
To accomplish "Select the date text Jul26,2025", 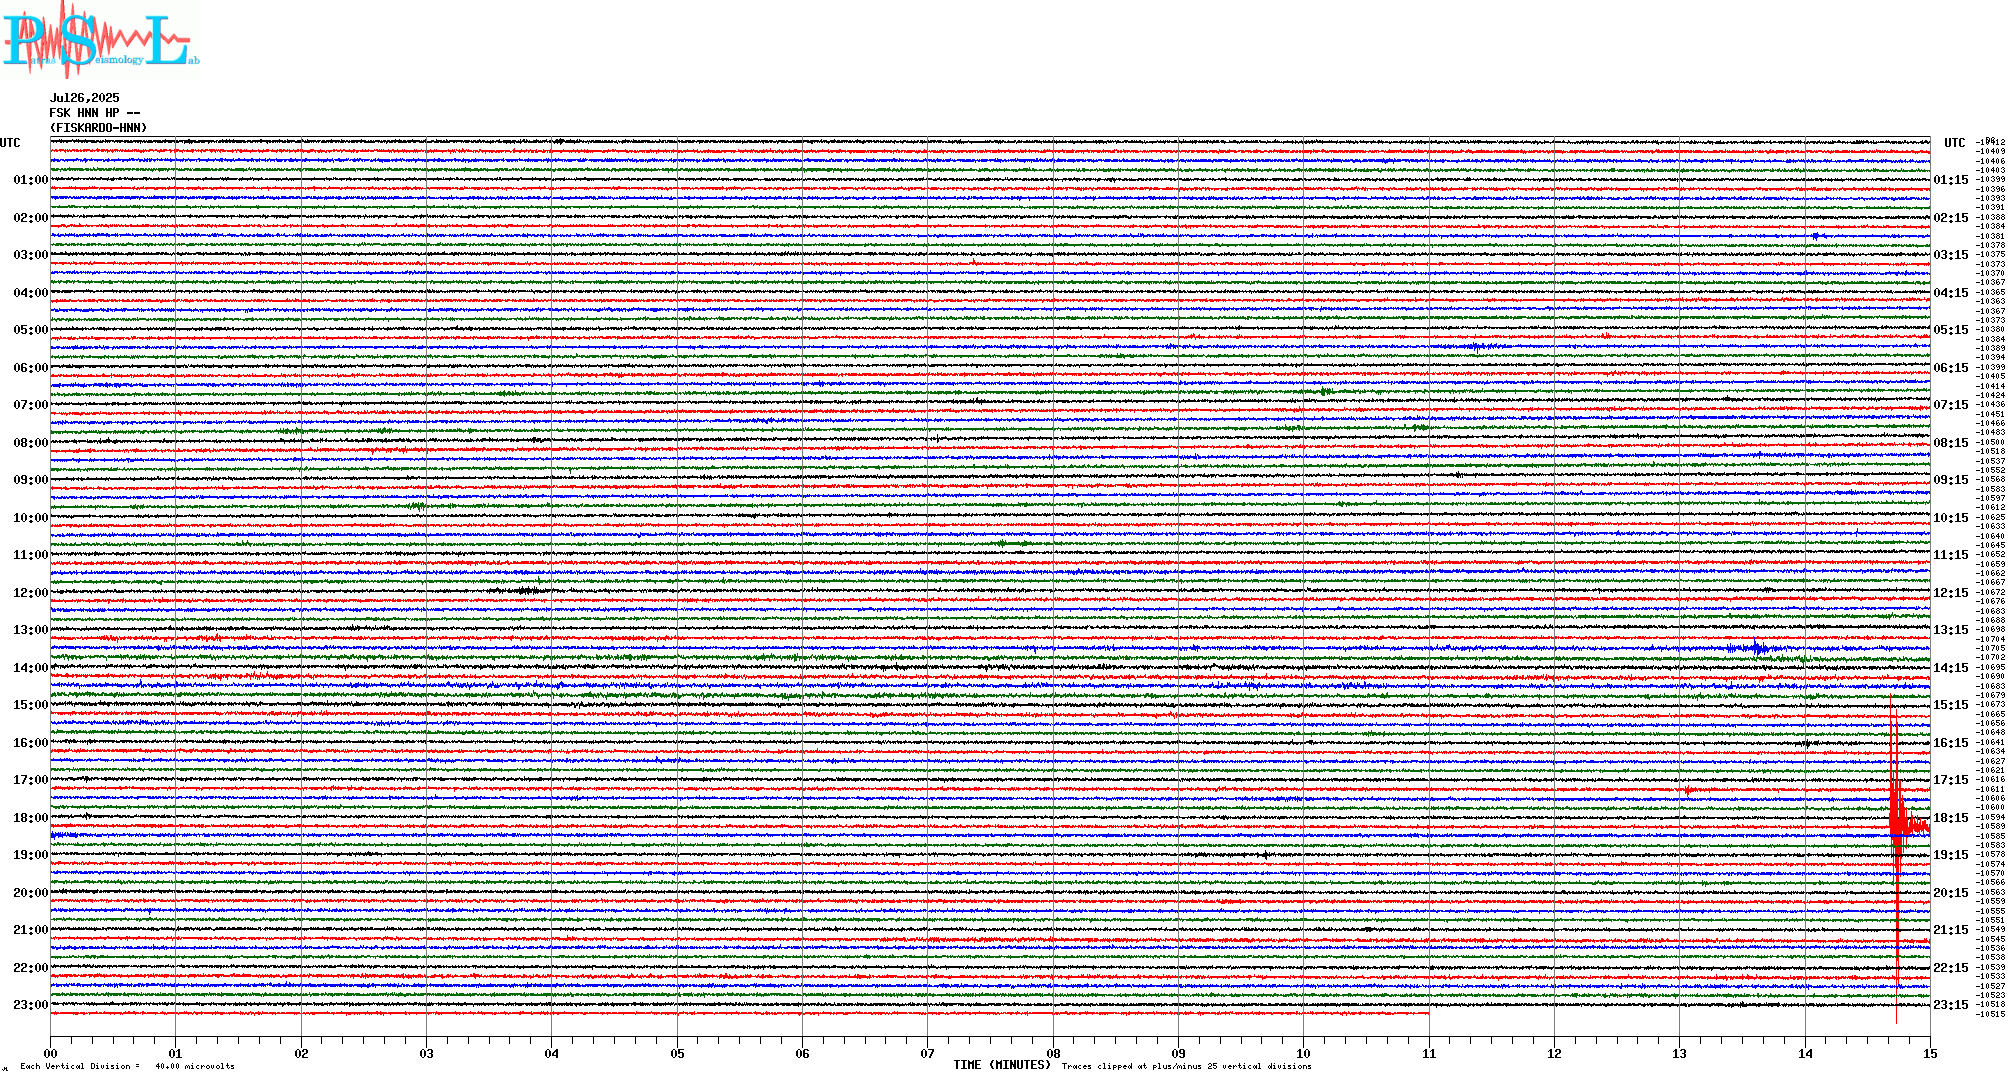I will coord(85,98).
